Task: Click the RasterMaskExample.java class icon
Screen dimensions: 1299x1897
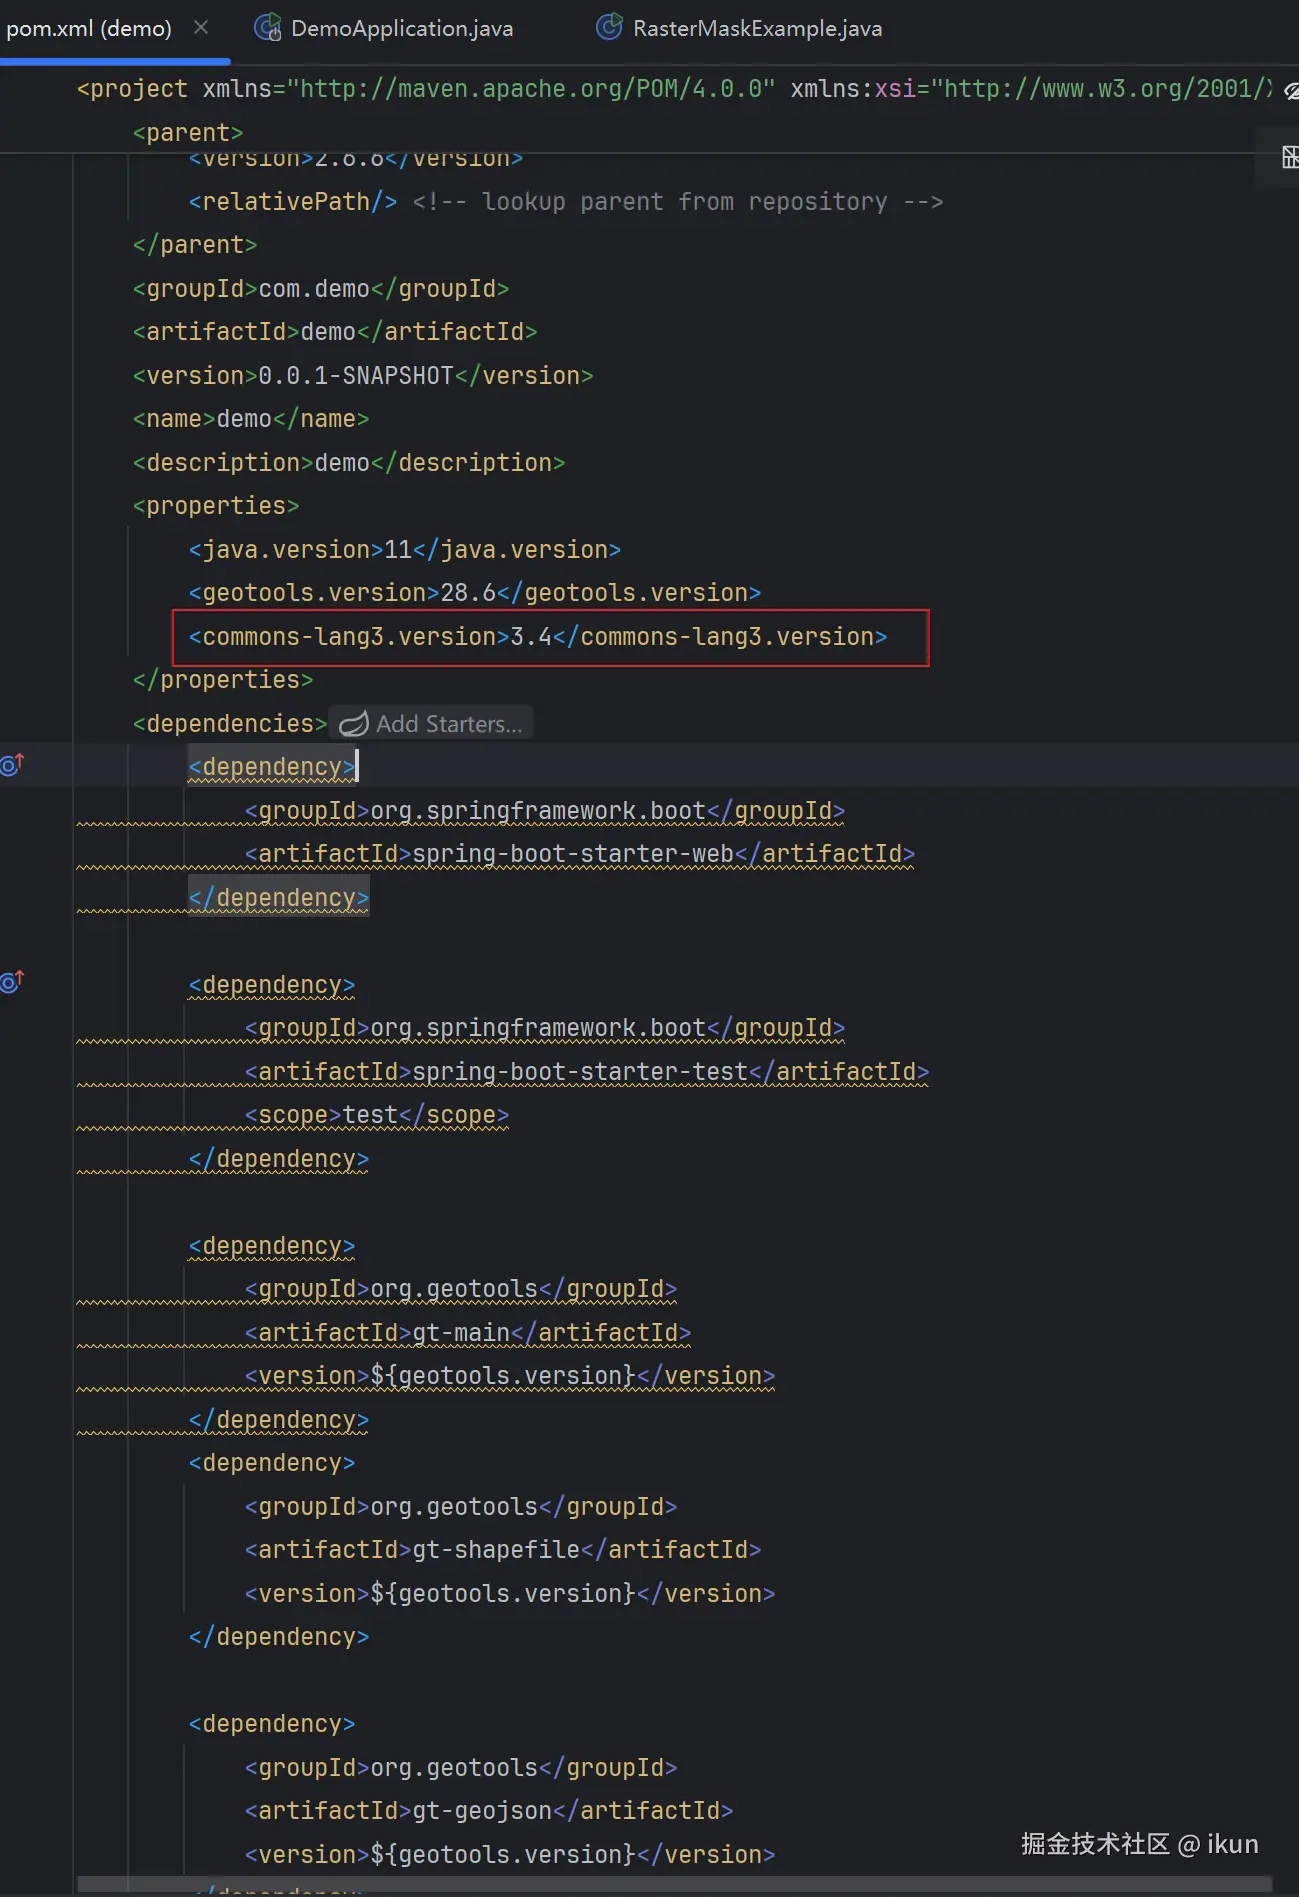Action: pyautogui.click(x=609, y=28)
